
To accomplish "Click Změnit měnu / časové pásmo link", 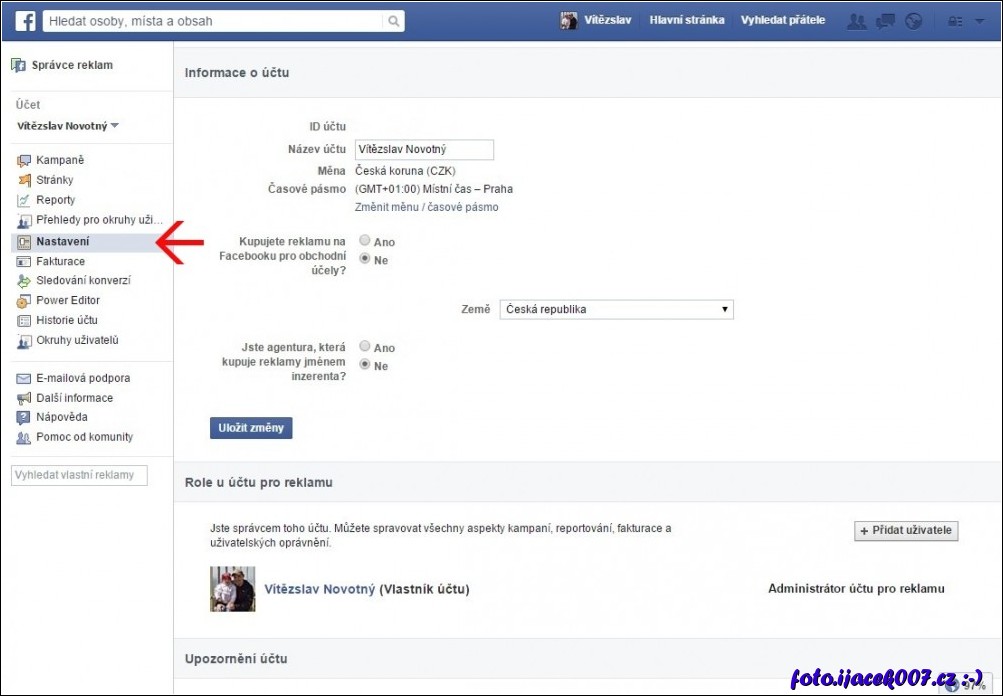I will point(426,207).
